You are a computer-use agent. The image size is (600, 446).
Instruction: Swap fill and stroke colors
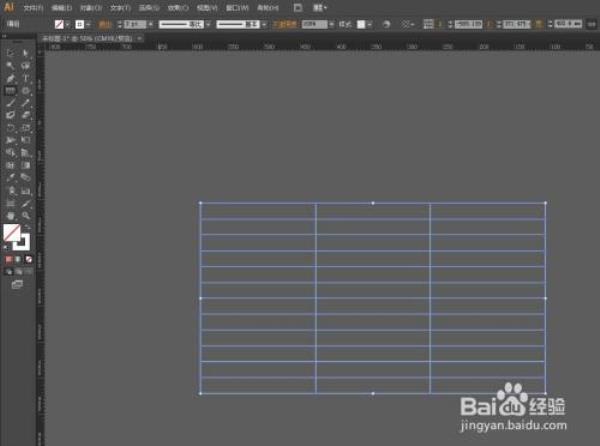tap(28, 228)
